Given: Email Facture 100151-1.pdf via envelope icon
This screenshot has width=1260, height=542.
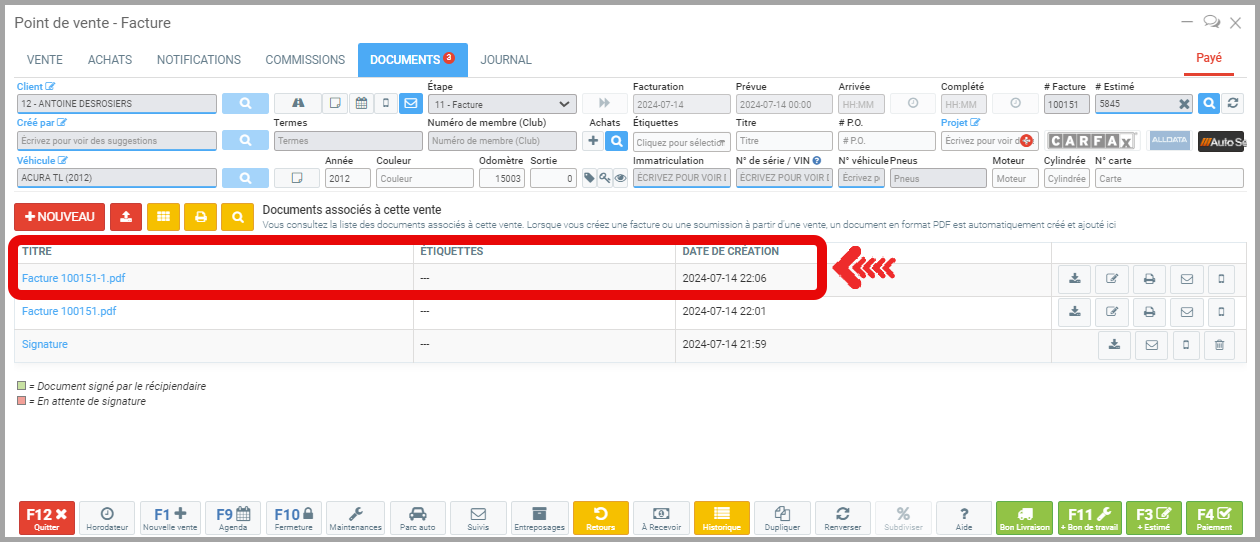Looking at the screenshot, I should (1186, 279).
